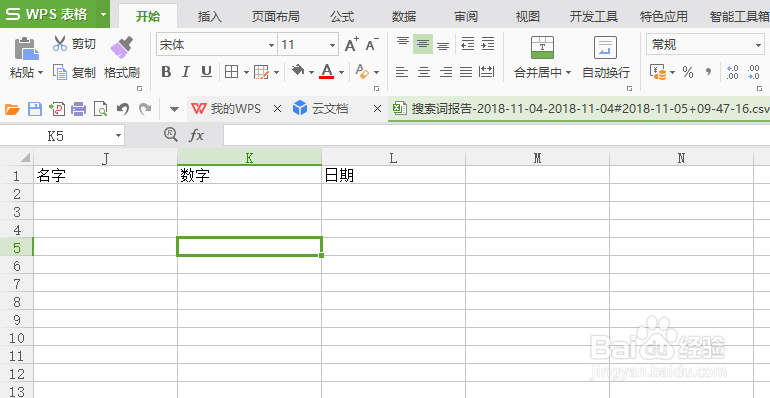Expand the font color dropdown arrow
The image size is (770, 398).
click(341, 73)
